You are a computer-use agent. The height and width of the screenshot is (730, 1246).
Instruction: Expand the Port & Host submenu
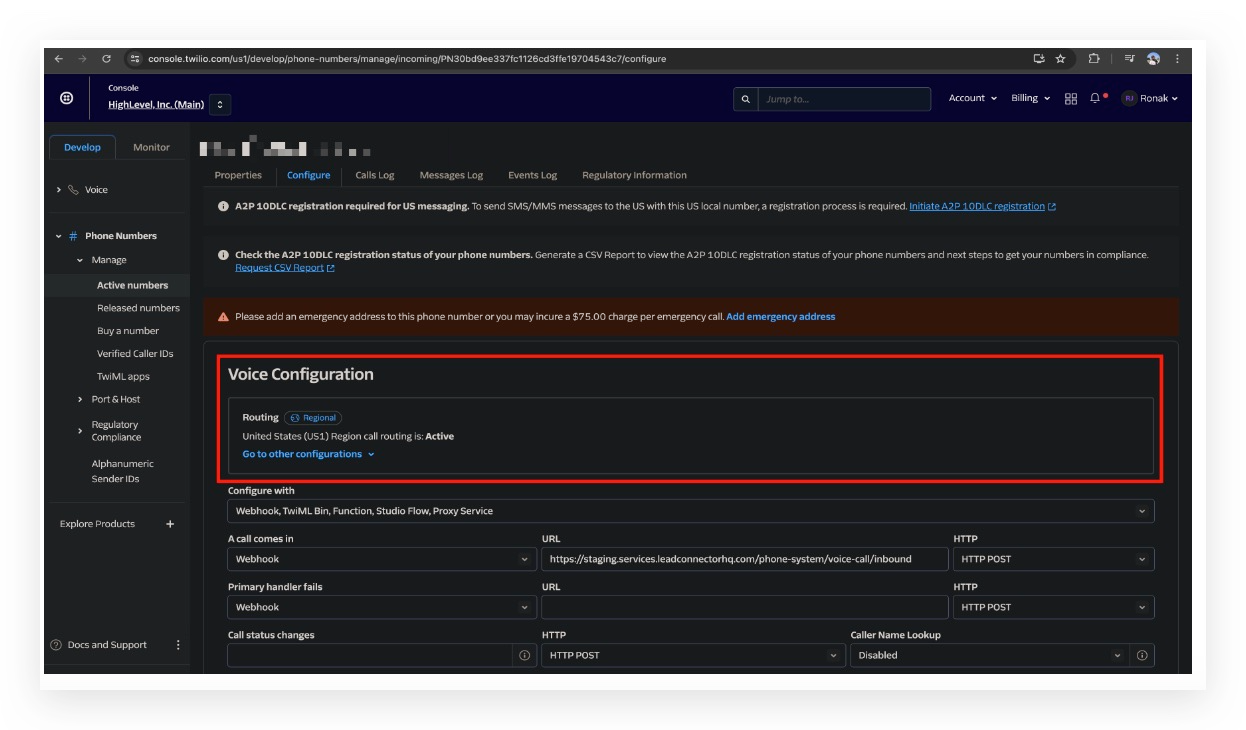80,400
